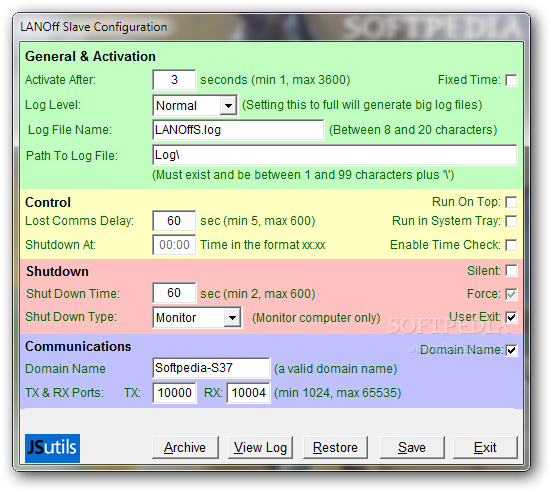Click the Restore button
This screenshot has width=551, height=492.
[x=335, y=448]
